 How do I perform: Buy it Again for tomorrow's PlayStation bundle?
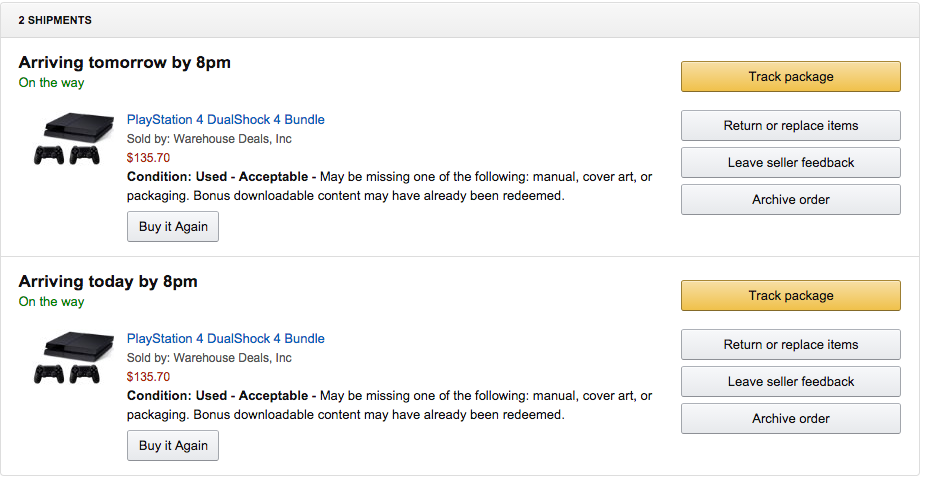coord(173,226)
